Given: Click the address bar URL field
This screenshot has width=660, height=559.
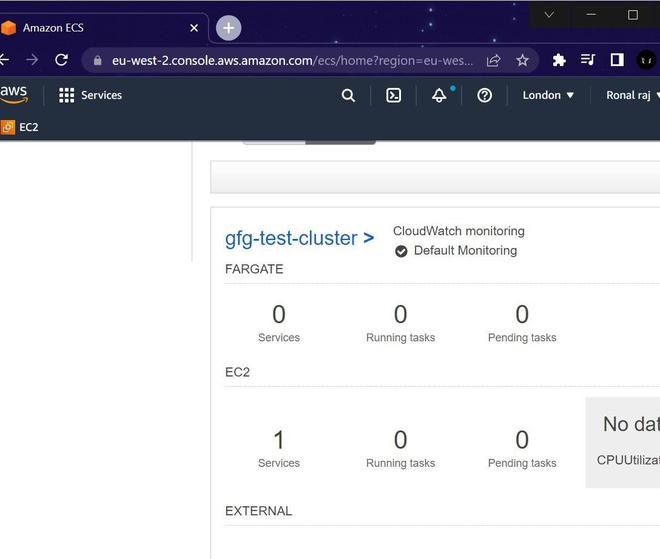Looking at the screenshot, I should (292, 61).
